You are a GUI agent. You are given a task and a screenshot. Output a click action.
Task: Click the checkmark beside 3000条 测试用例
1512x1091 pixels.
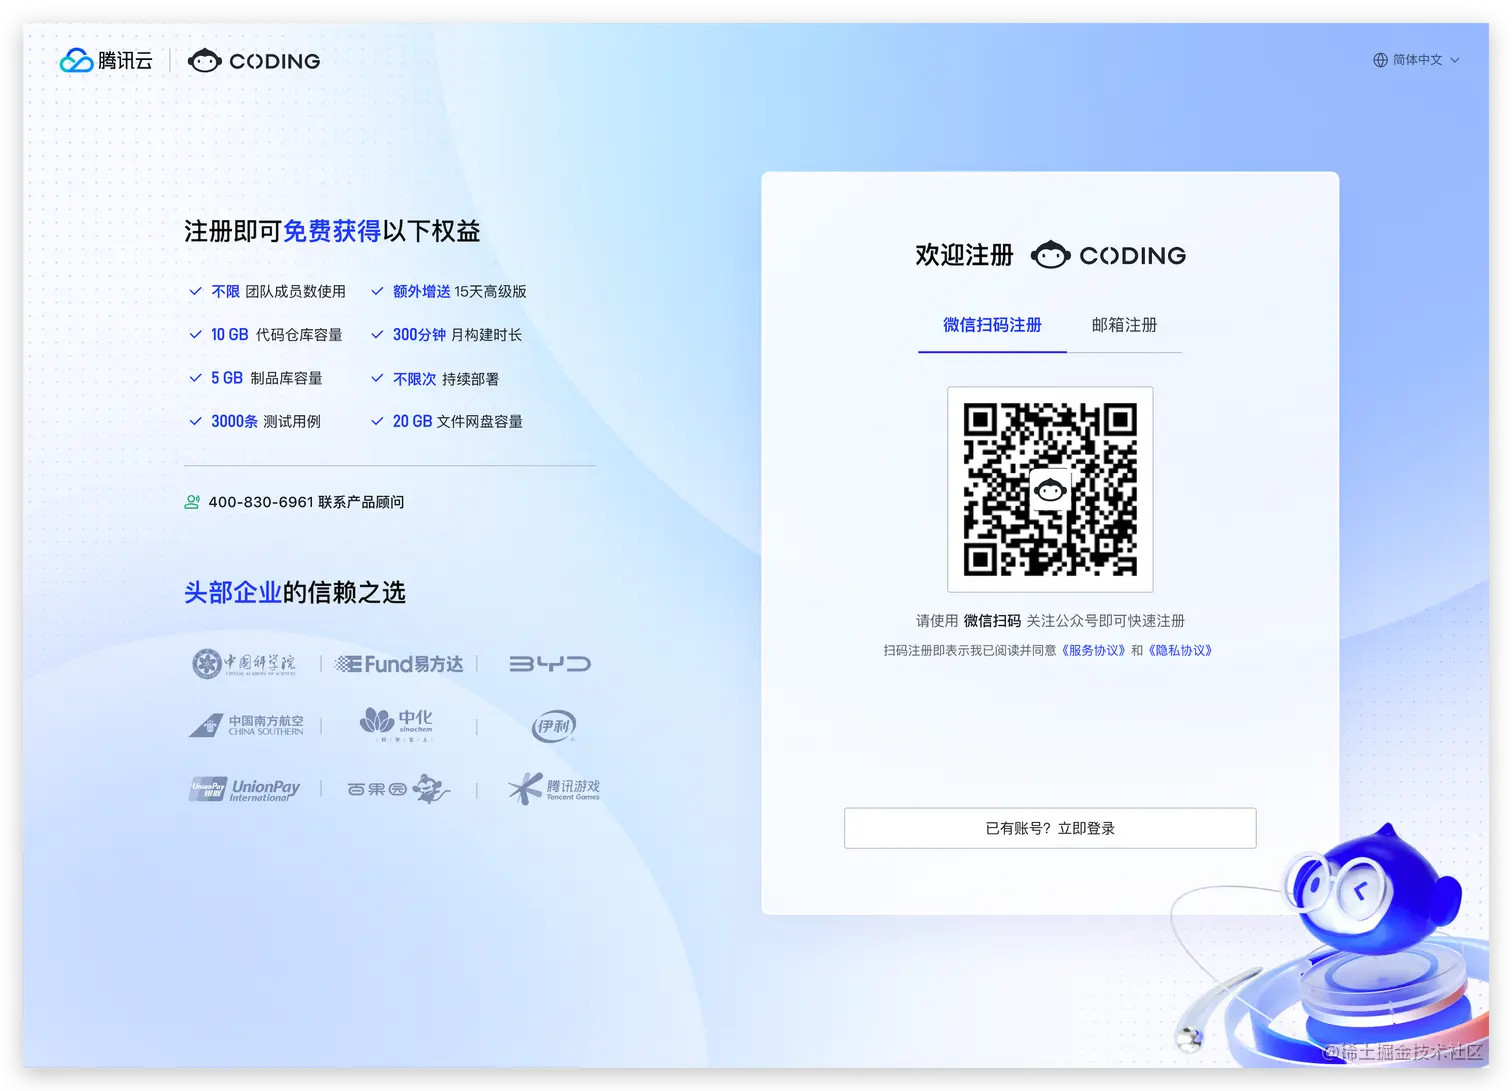[196, 421]
